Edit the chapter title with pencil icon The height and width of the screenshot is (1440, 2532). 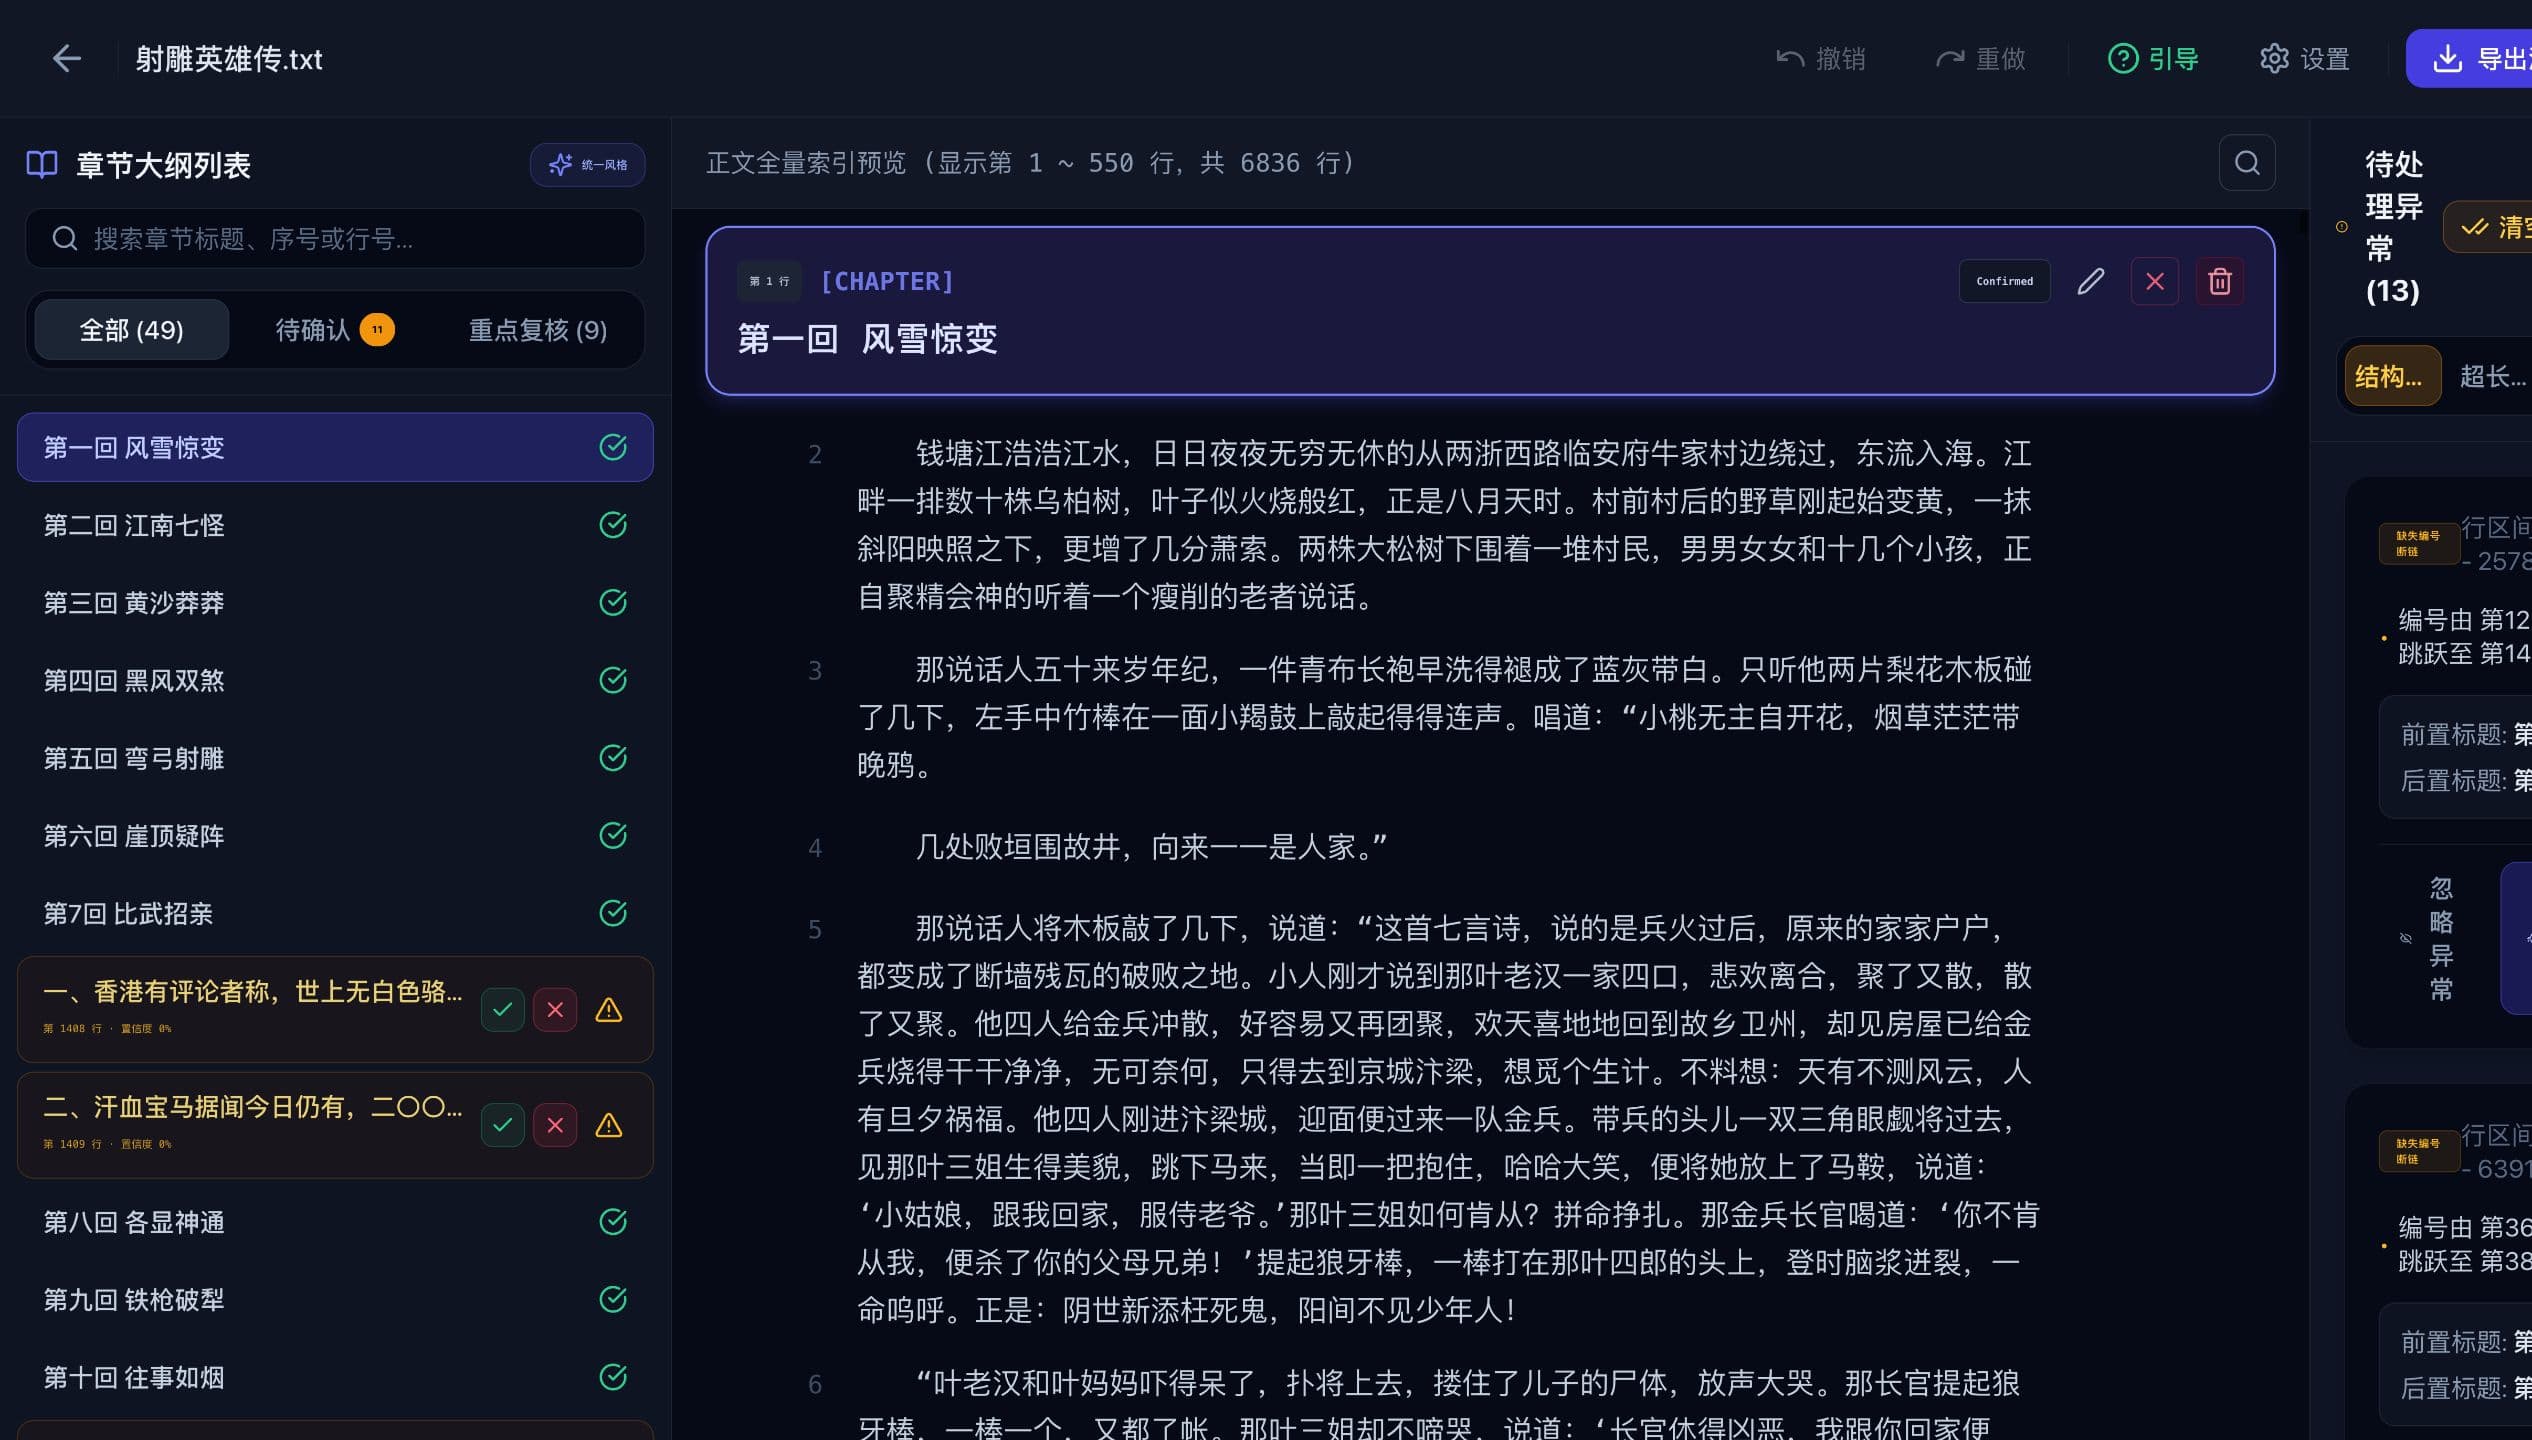tap(2090, 281)
